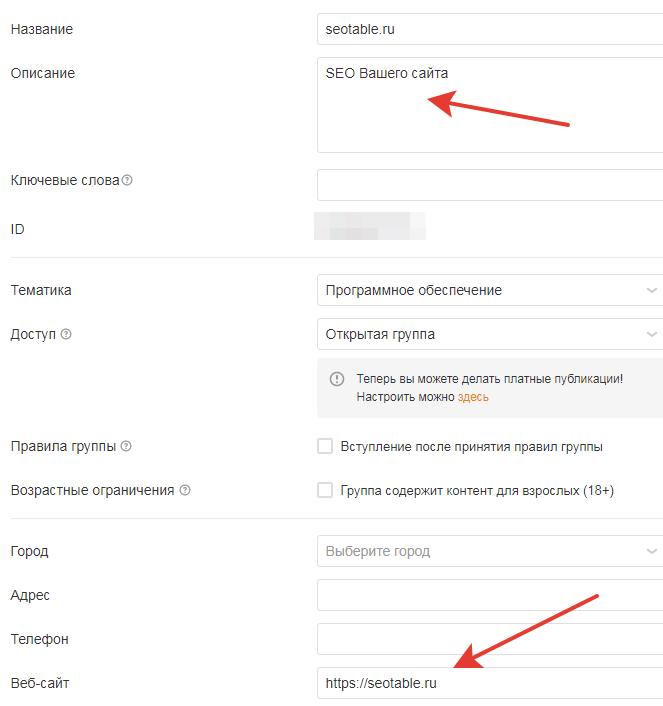The image size is (663, 706).
Task: Expand the Тематика dropdown
Action: tap(490, 290)
